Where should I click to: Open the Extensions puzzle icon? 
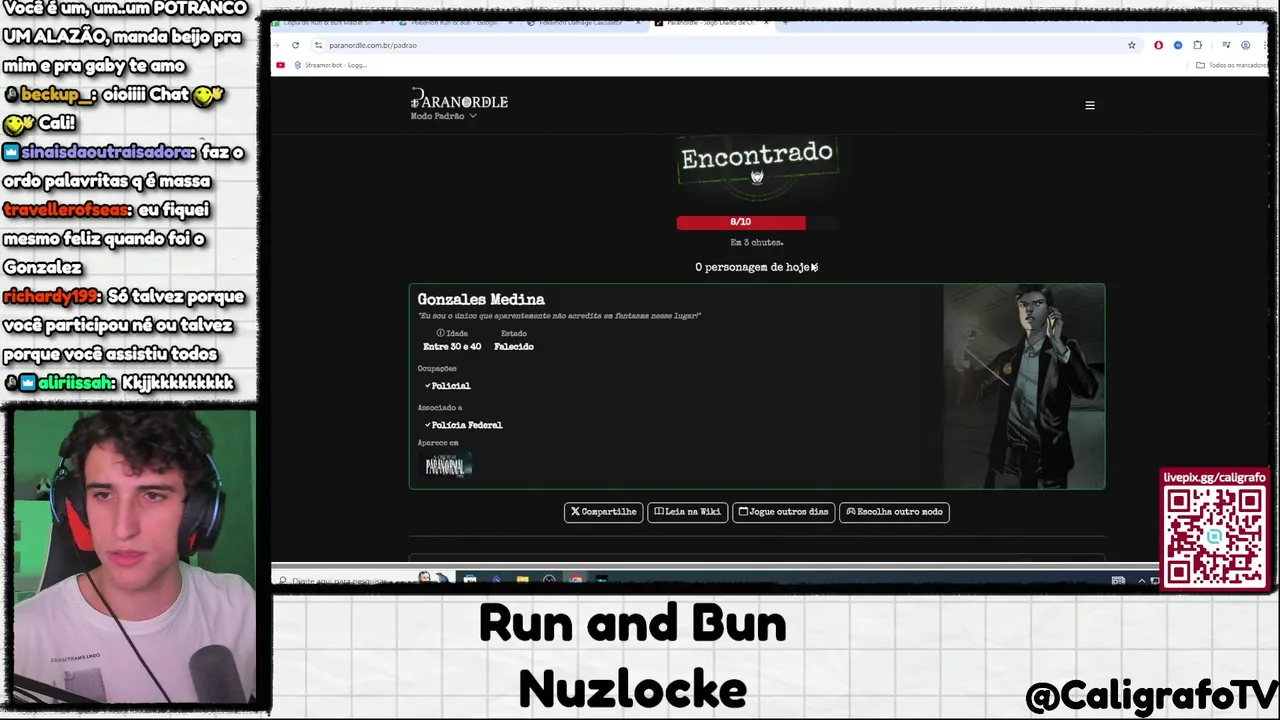pos(1197,45)
